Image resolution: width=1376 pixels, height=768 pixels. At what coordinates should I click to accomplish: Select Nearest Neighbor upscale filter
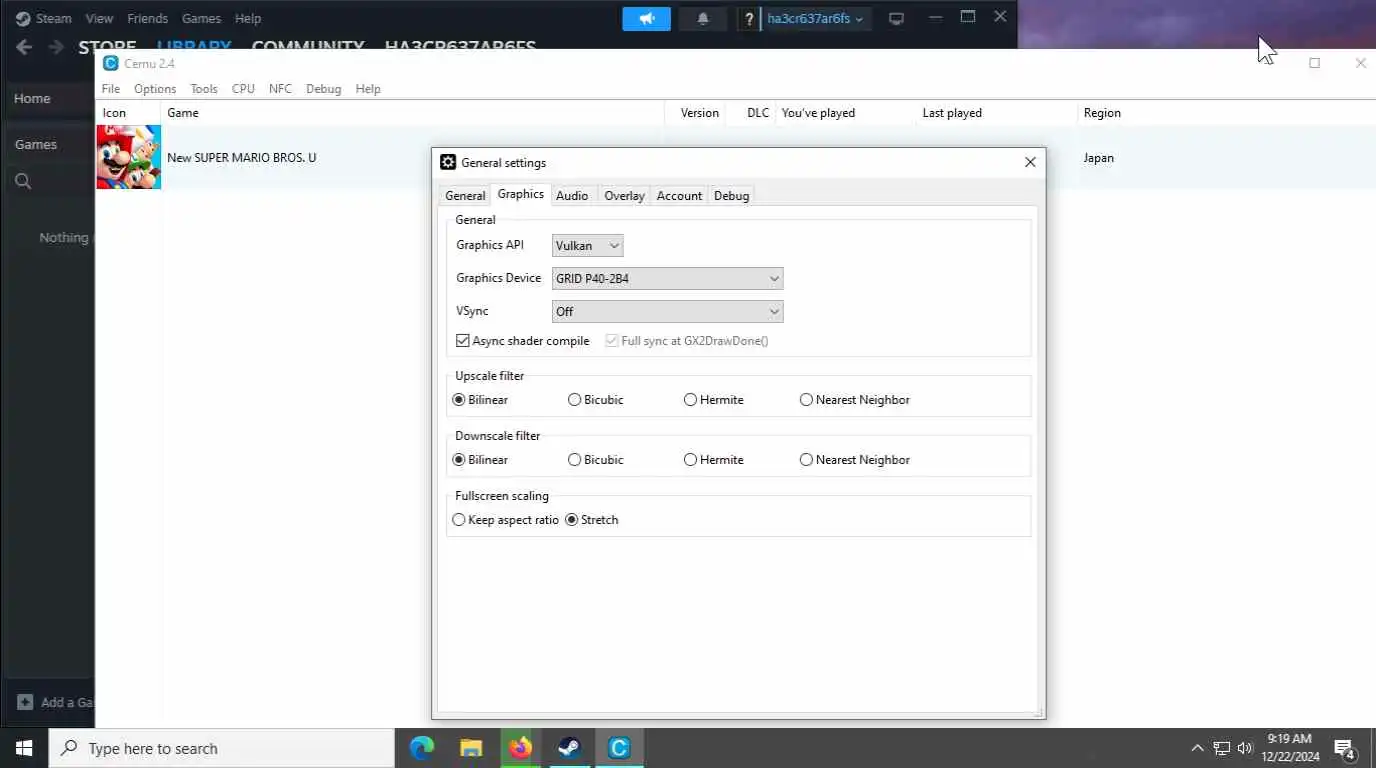[806, 400]
